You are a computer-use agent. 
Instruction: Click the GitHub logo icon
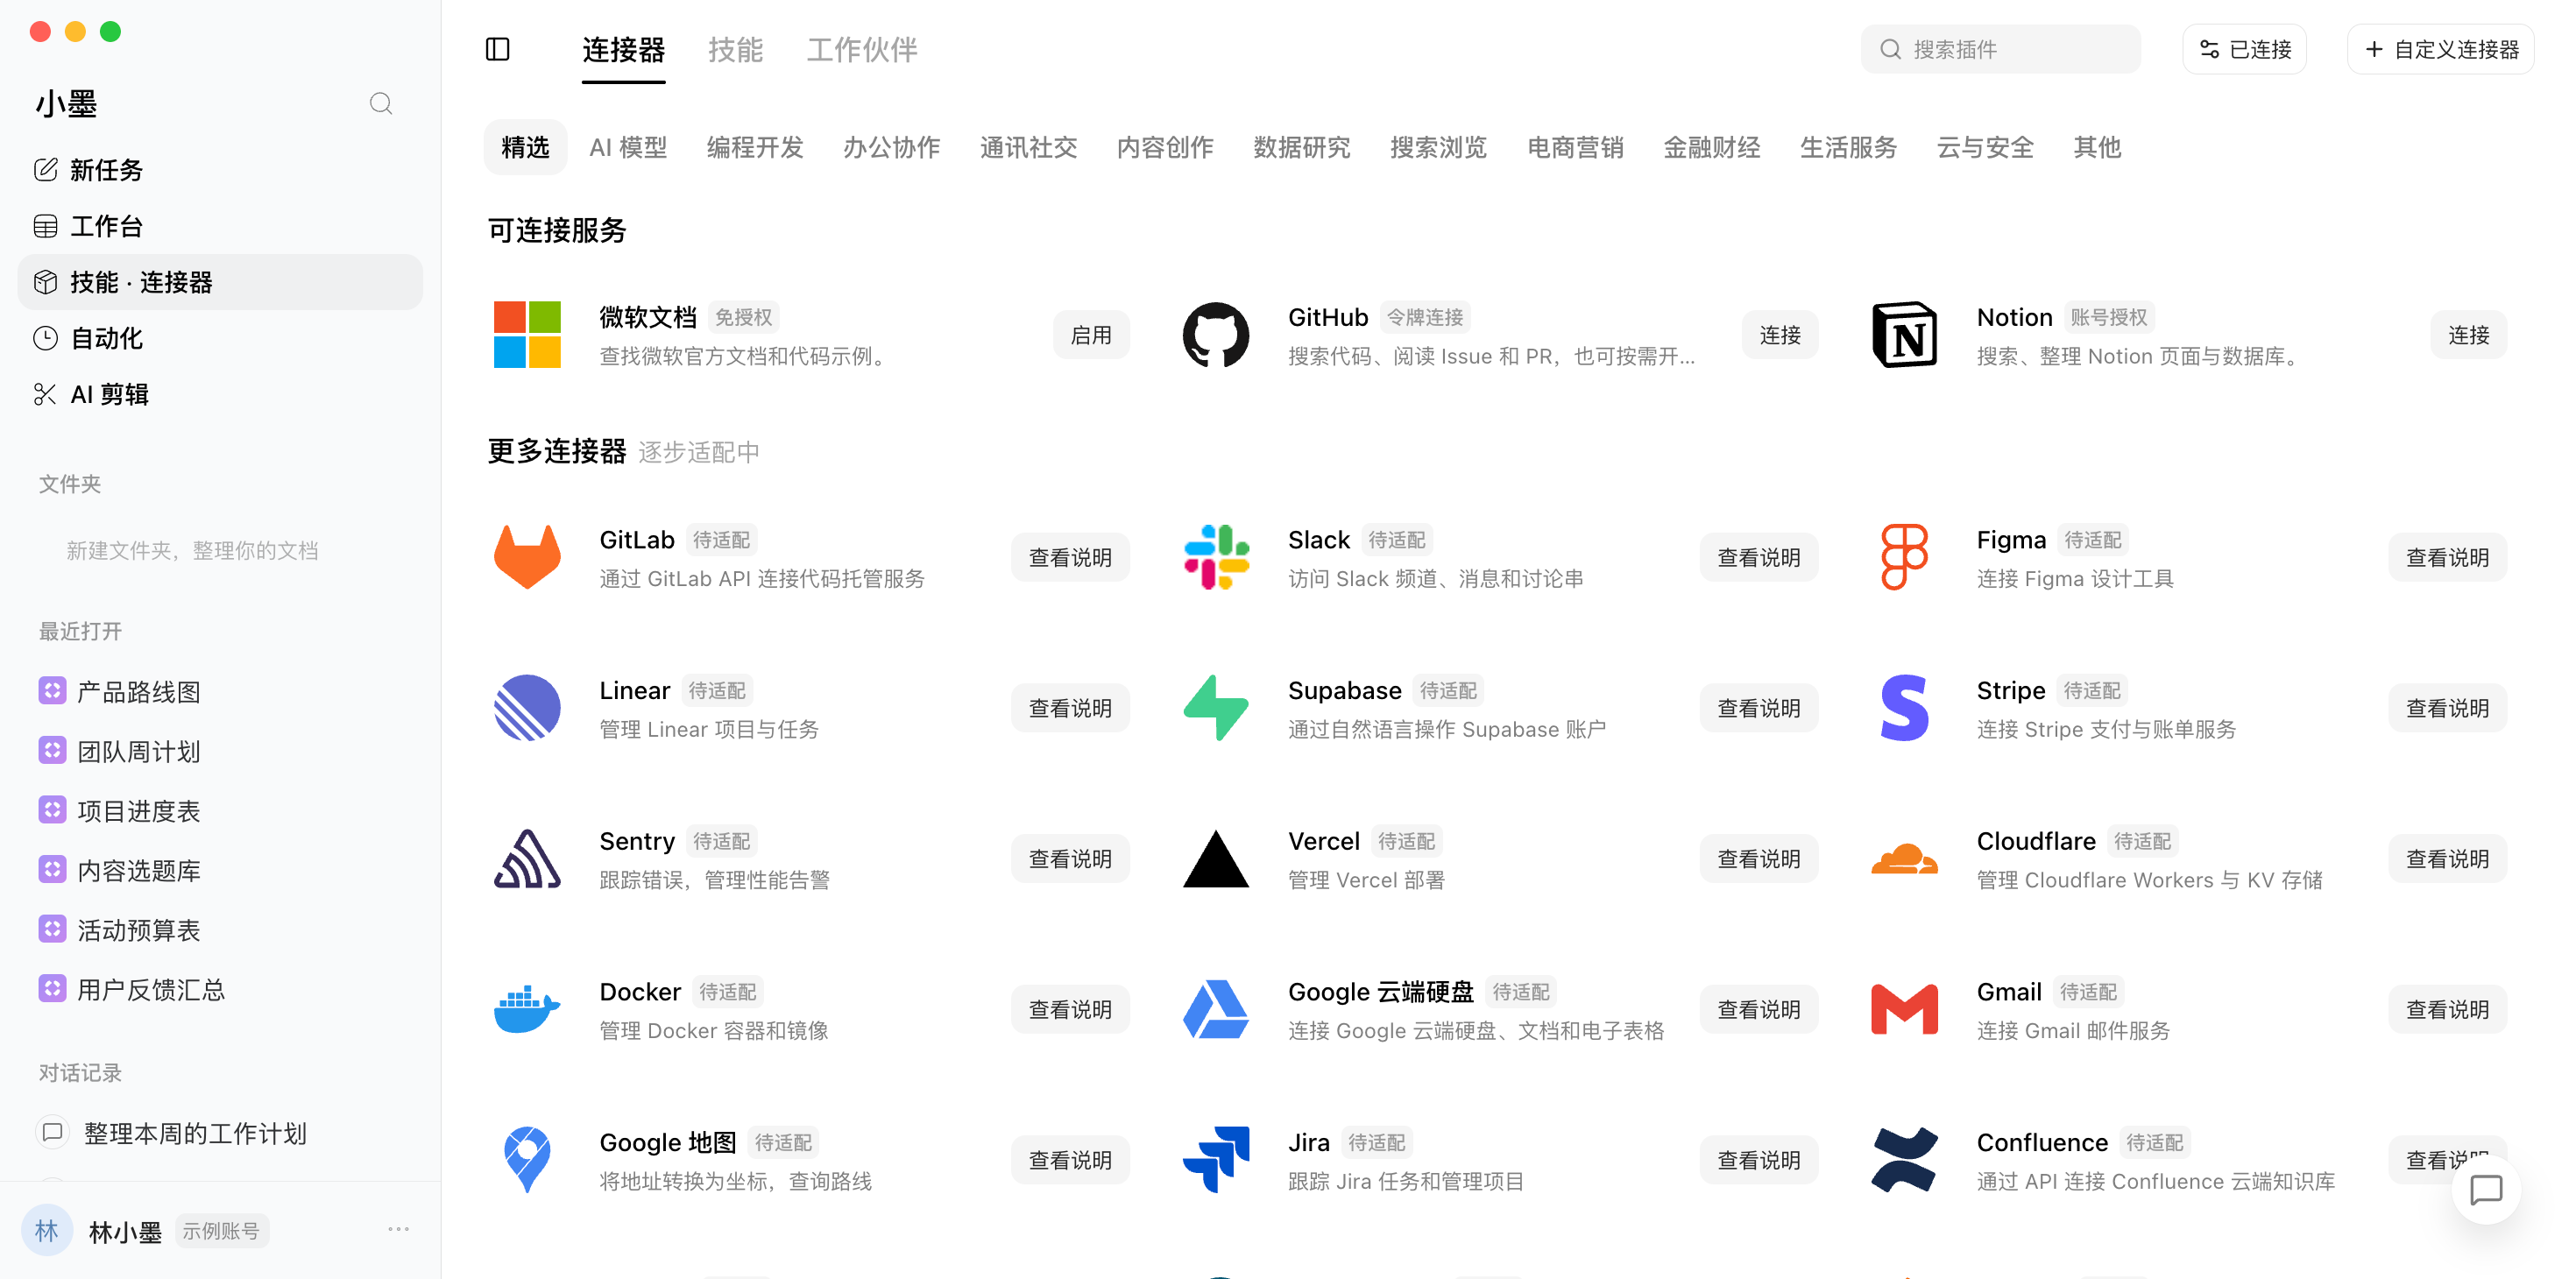(1215, 334)
